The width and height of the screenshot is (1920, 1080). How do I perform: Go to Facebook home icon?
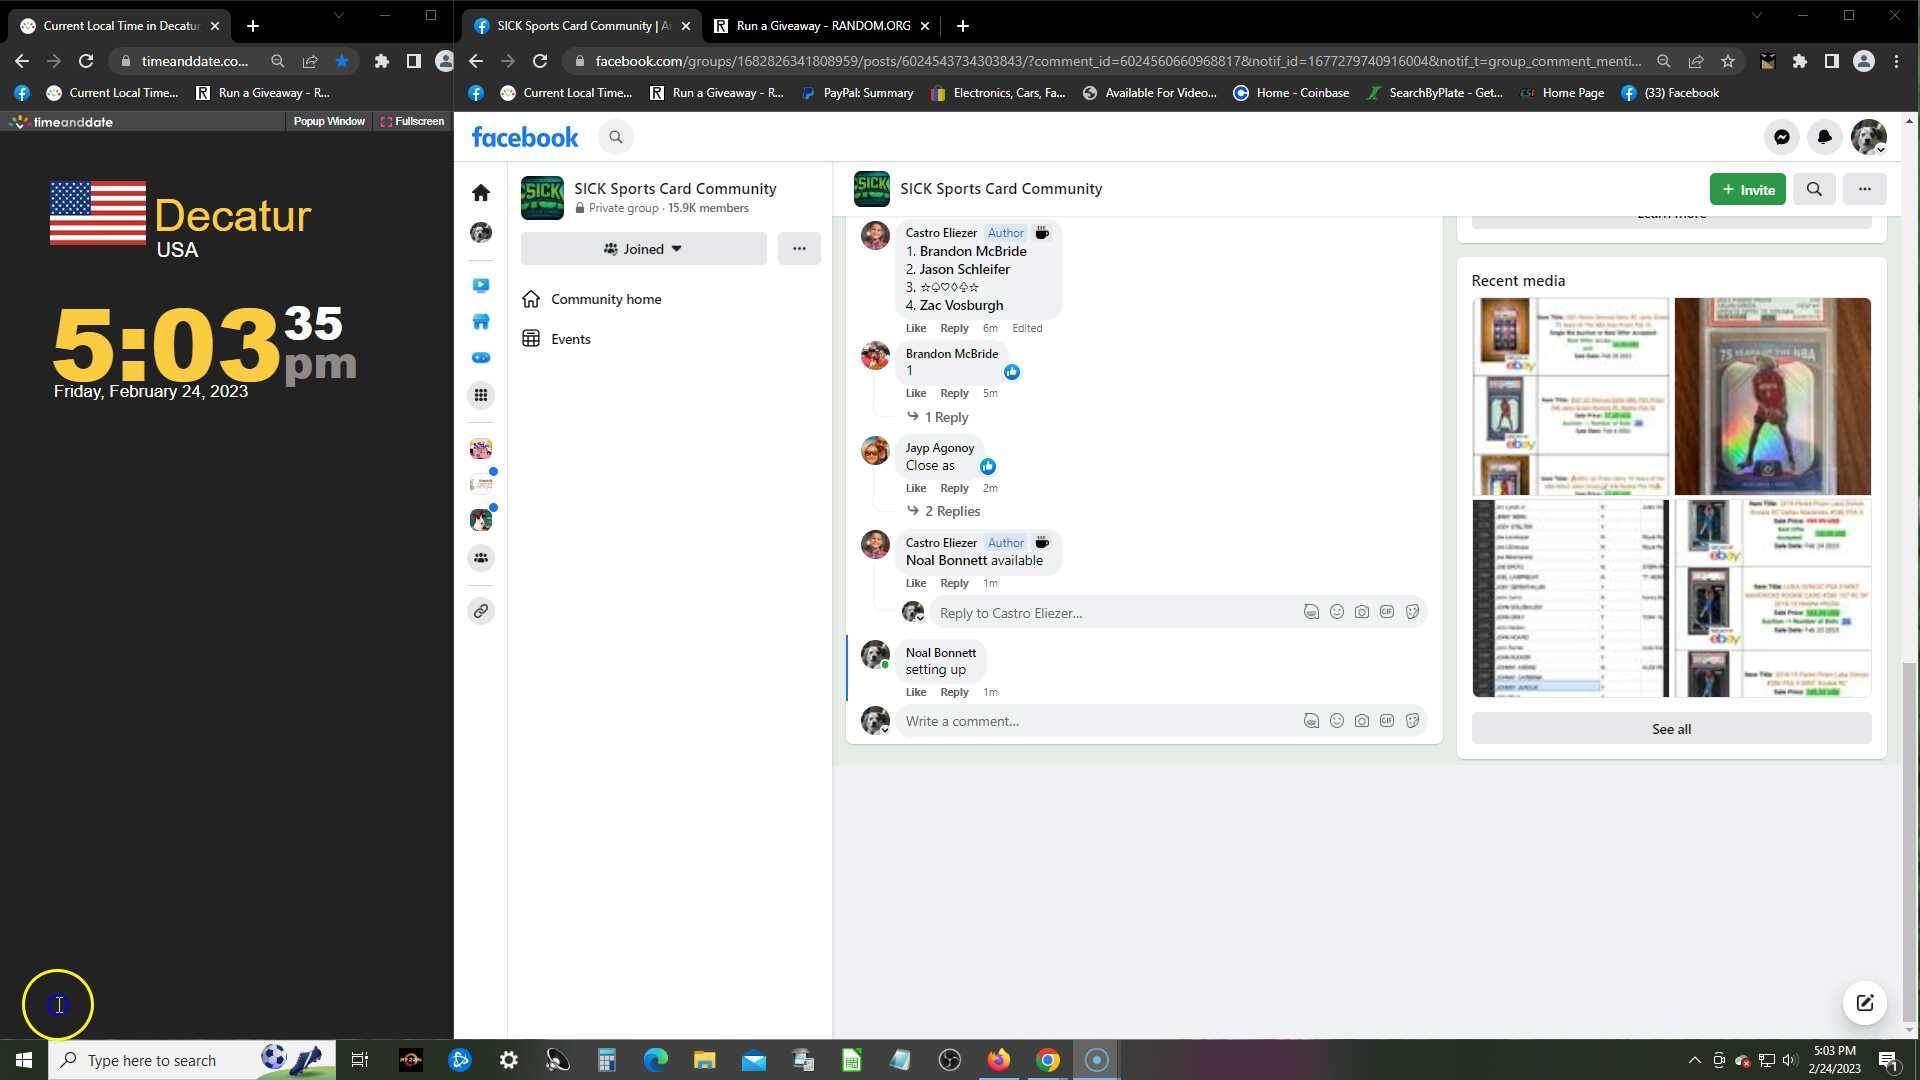pyautogui.click(x=481, y=192)
